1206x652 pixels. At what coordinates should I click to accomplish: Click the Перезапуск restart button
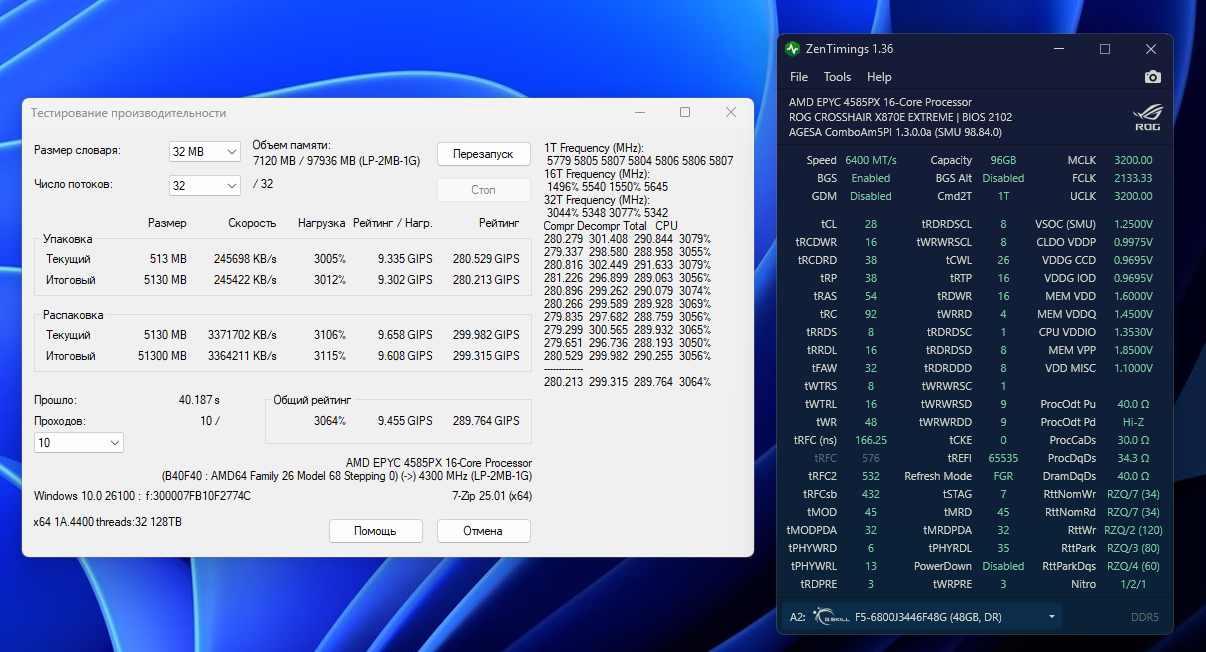pyautogui.click(x=483, y=154)
